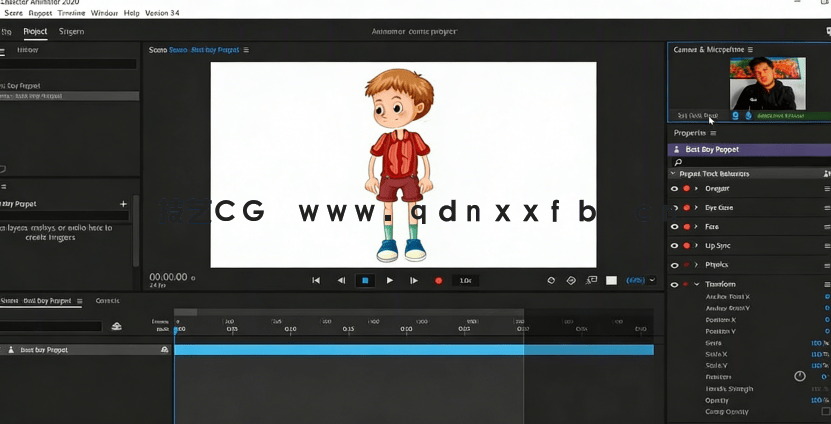Open the Lip Sync behavior options menu

pos(827,246)
